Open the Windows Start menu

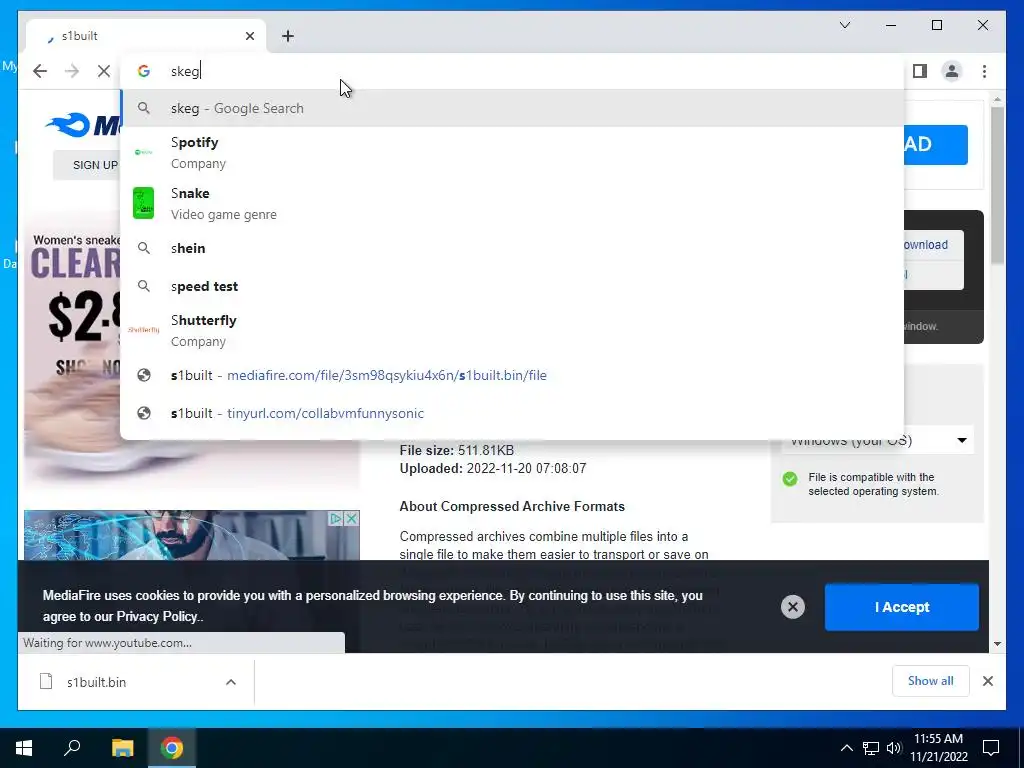[24, 748]
